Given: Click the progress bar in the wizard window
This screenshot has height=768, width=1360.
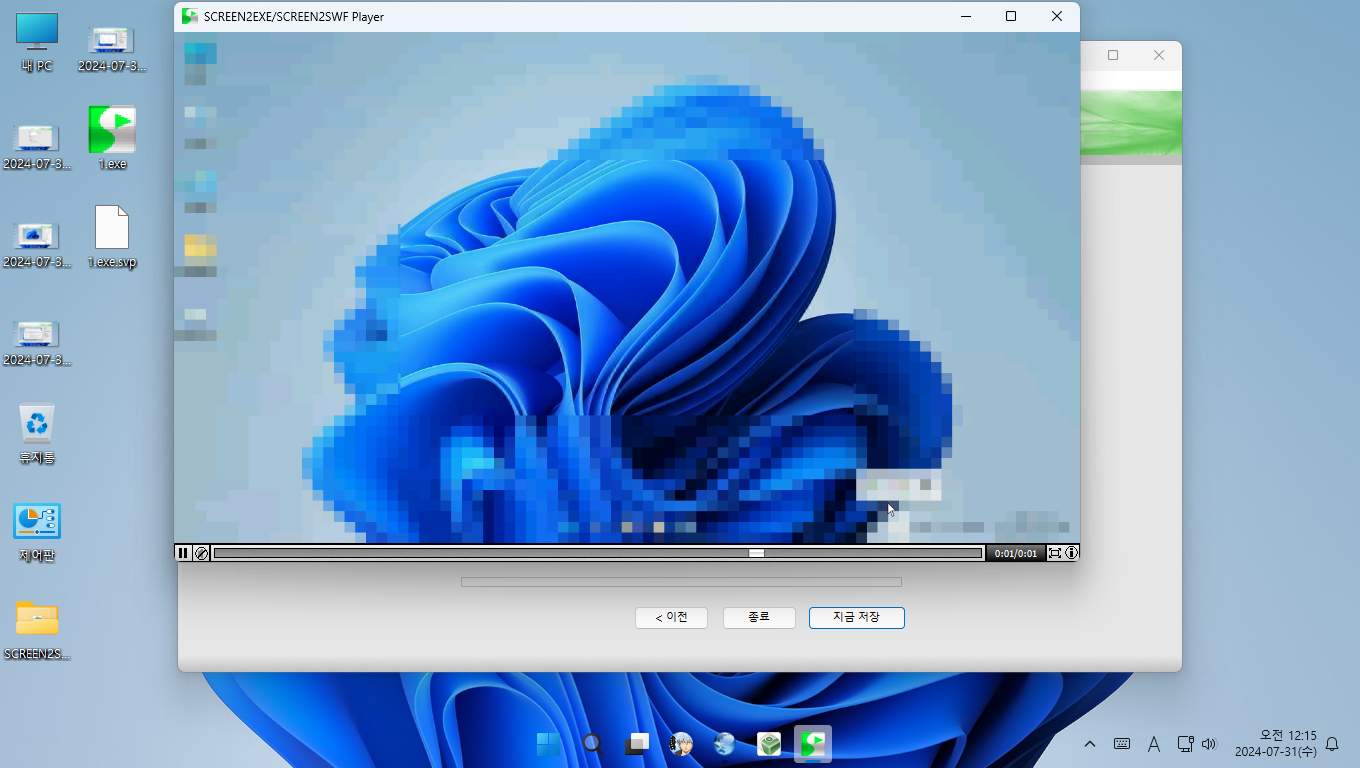Looking at the screenshot, I should 681,582.
